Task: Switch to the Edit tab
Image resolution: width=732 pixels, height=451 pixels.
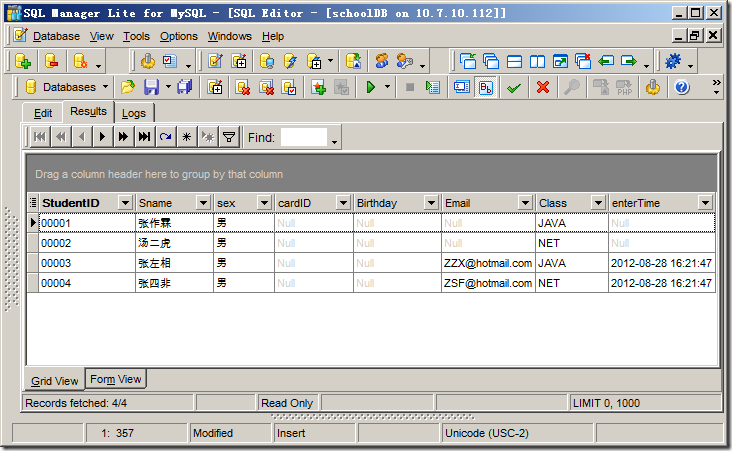Action: tap(43, 113)
